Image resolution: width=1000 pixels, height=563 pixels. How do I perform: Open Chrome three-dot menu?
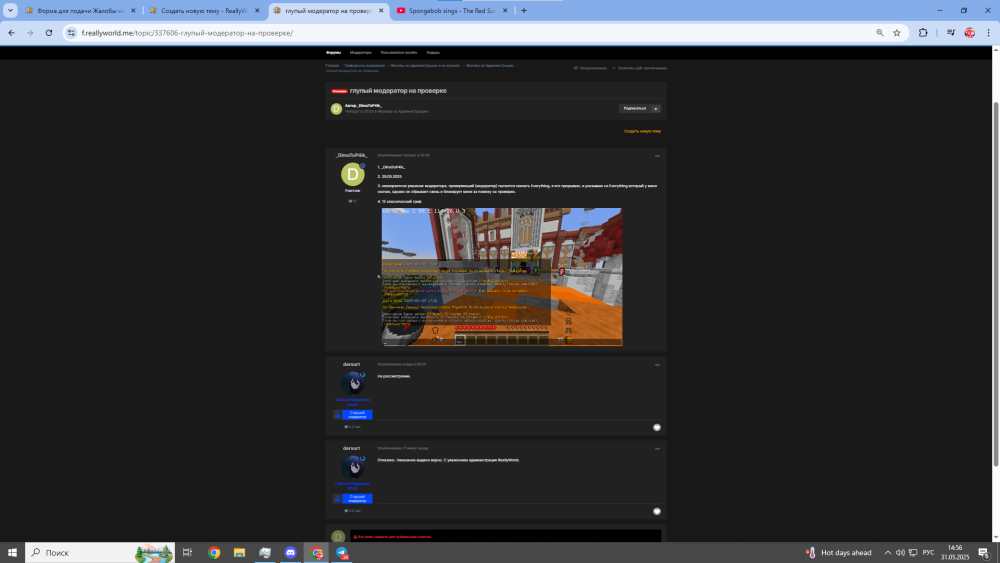tap(989, 33)
